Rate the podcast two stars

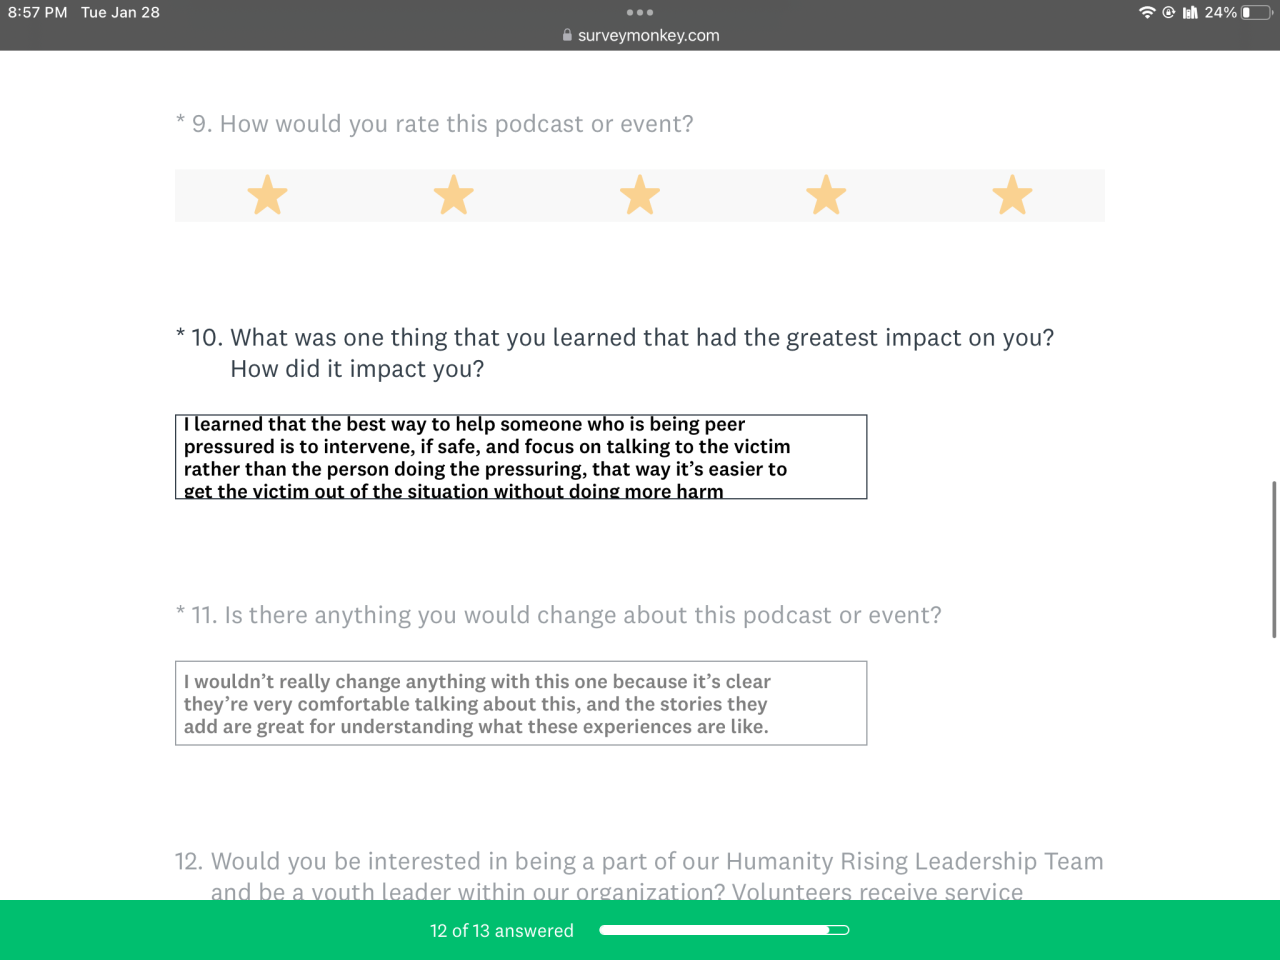pos(453,195)
